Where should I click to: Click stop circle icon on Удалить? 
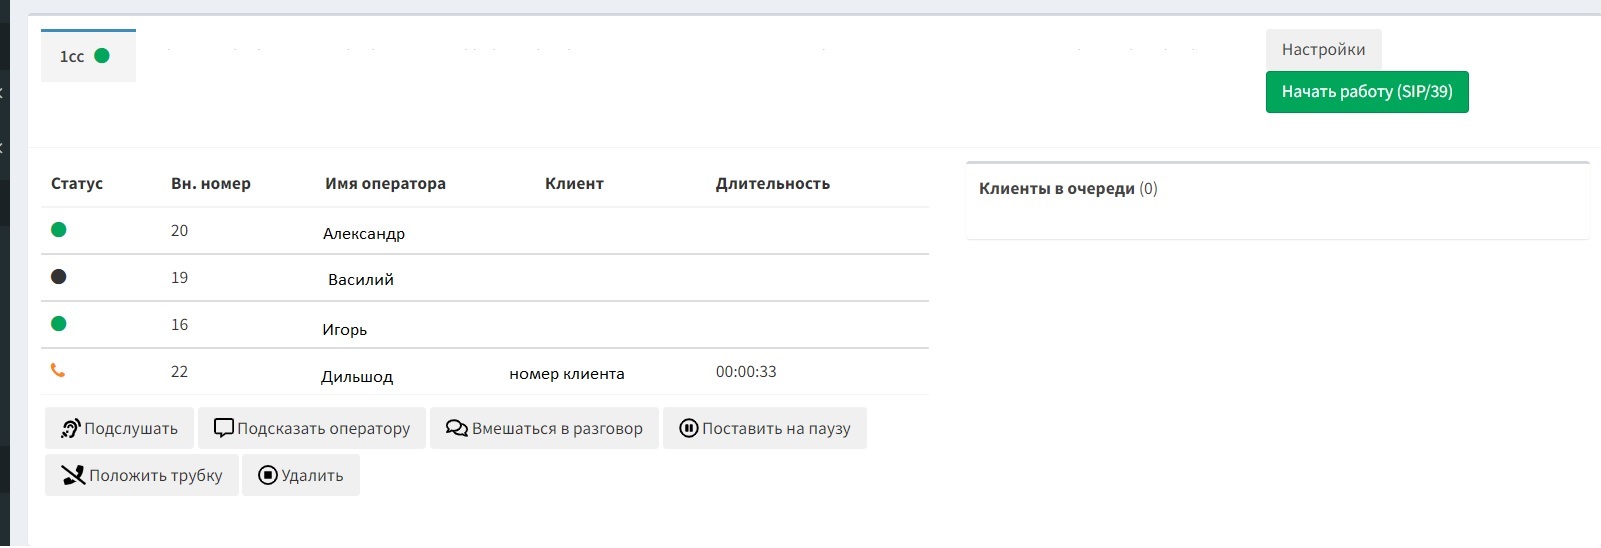click(x=268, y=475)
